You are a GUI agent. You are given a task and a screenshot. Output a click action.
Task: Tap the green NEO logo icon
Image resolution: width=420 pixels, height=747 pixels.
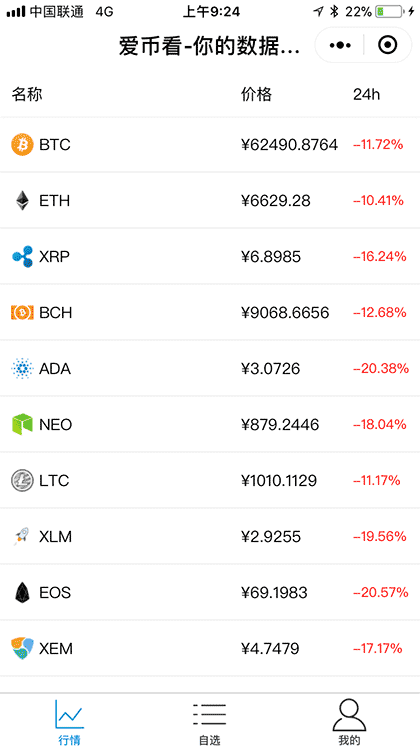[x=22, y=424]
